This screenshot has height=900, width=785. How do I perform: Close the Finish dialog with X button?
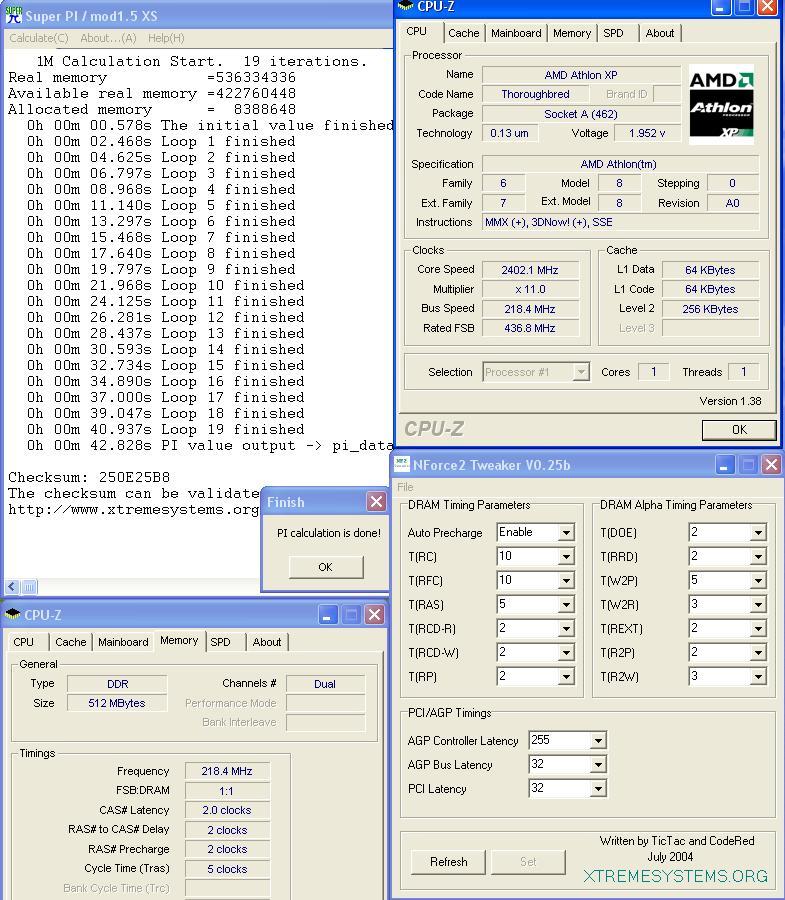point(376,502)
